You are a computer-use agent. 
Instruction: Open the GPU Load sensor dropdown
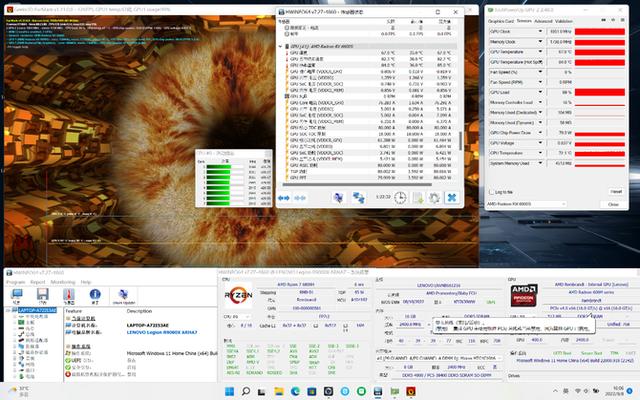click(541, 91)
